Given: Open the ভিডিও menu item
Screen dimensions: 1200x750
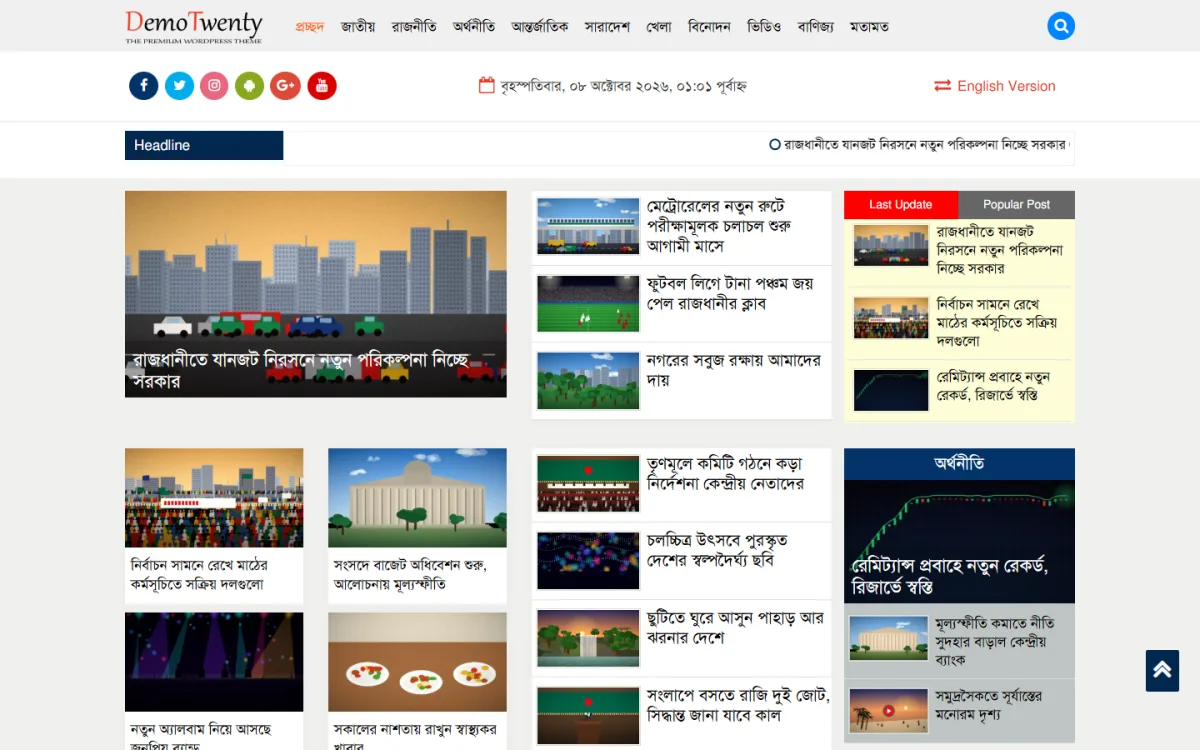Looking at the screenshot, I should pyautogui.click(x=765, y=27).
